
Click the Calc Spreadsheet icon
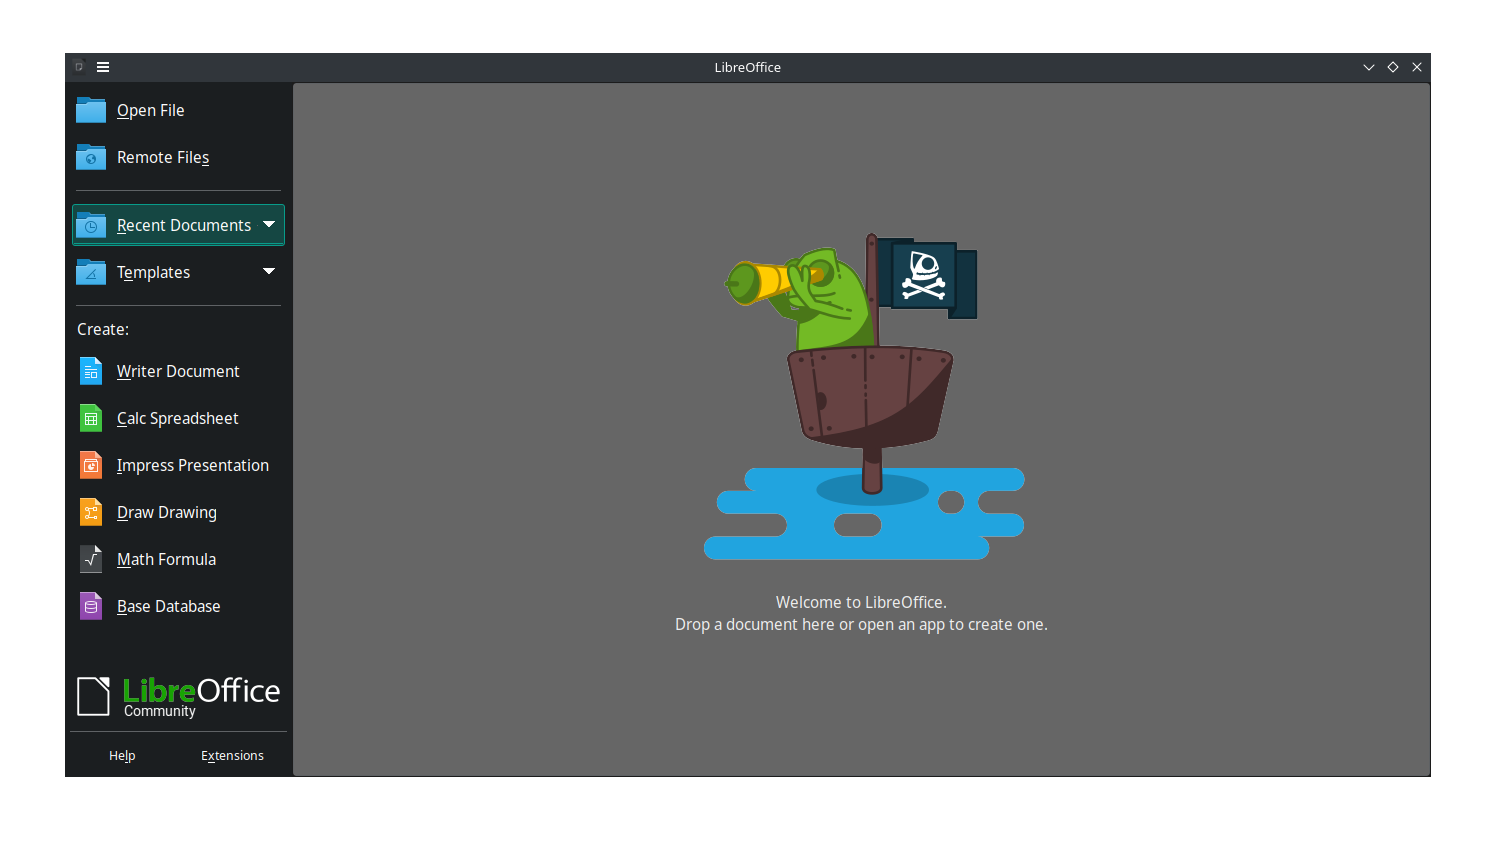click(x=91, y=418)
